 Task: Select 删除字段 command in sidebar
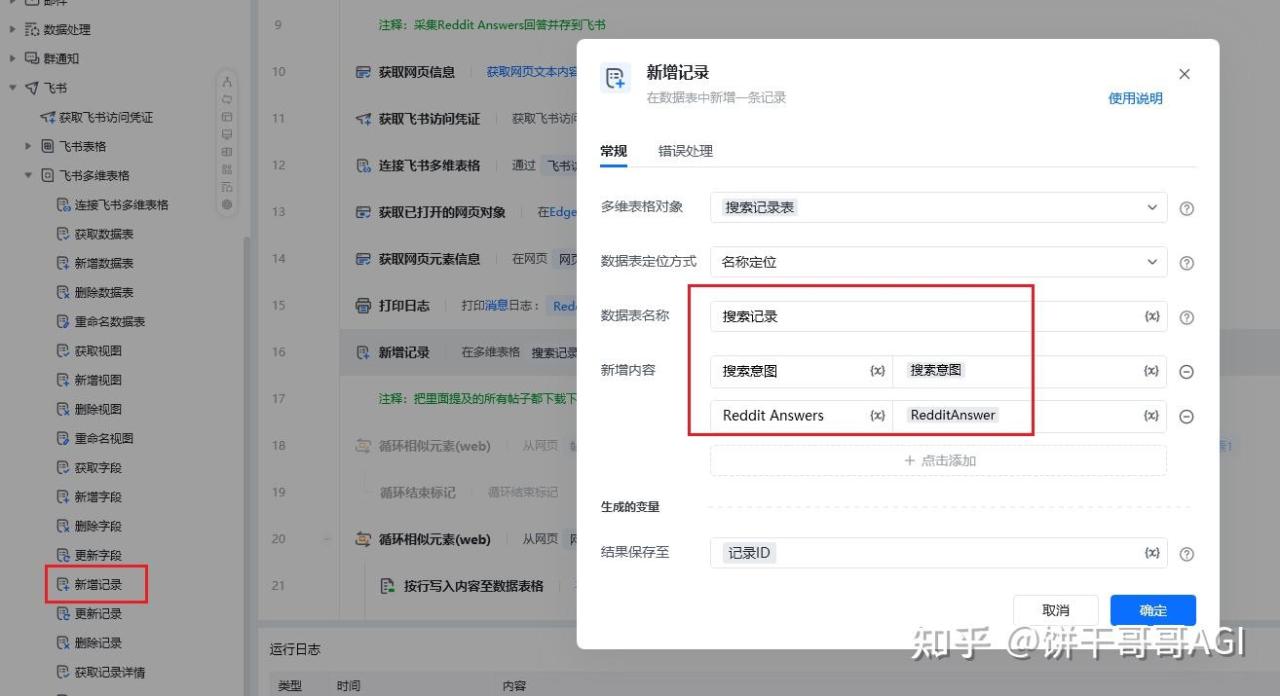[89, 526]
